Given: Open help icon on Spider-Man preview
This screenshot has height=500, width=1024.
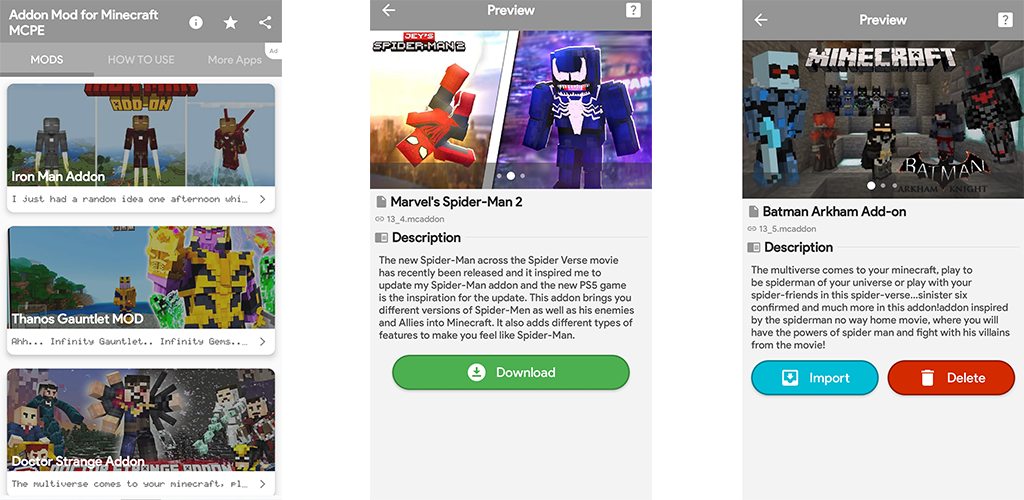Looking at the screenshot, I should coord(633,10).
